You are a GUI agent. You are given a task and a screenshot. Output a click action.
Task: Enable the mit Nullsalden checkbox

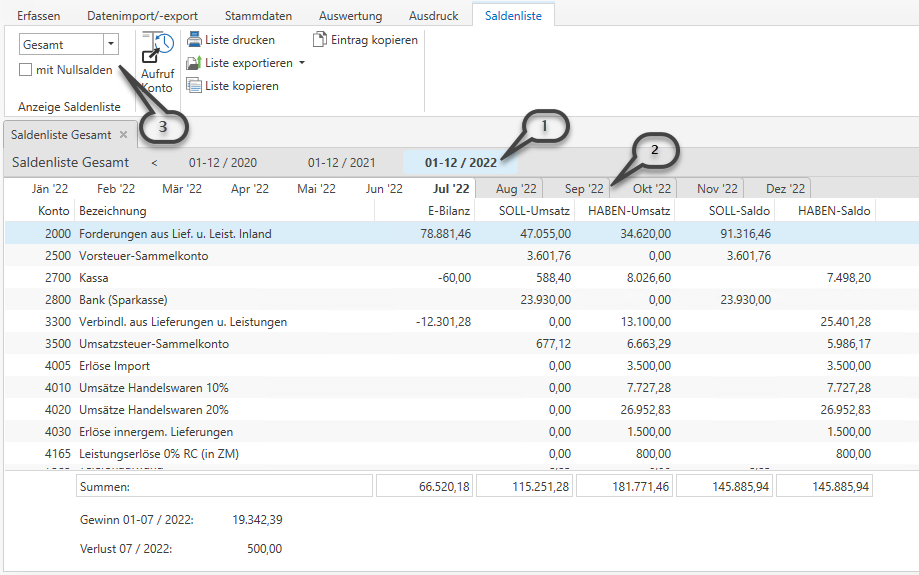26,70
